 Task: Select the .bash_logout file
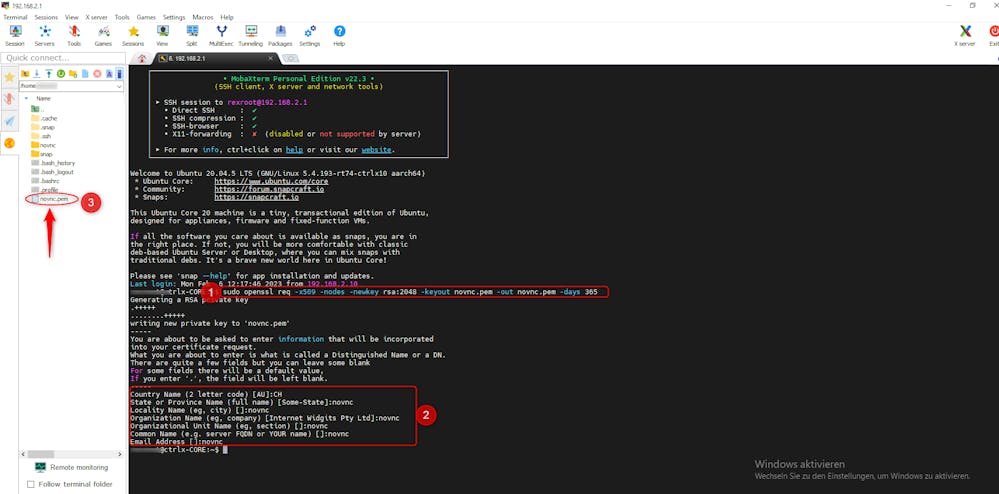52,172
